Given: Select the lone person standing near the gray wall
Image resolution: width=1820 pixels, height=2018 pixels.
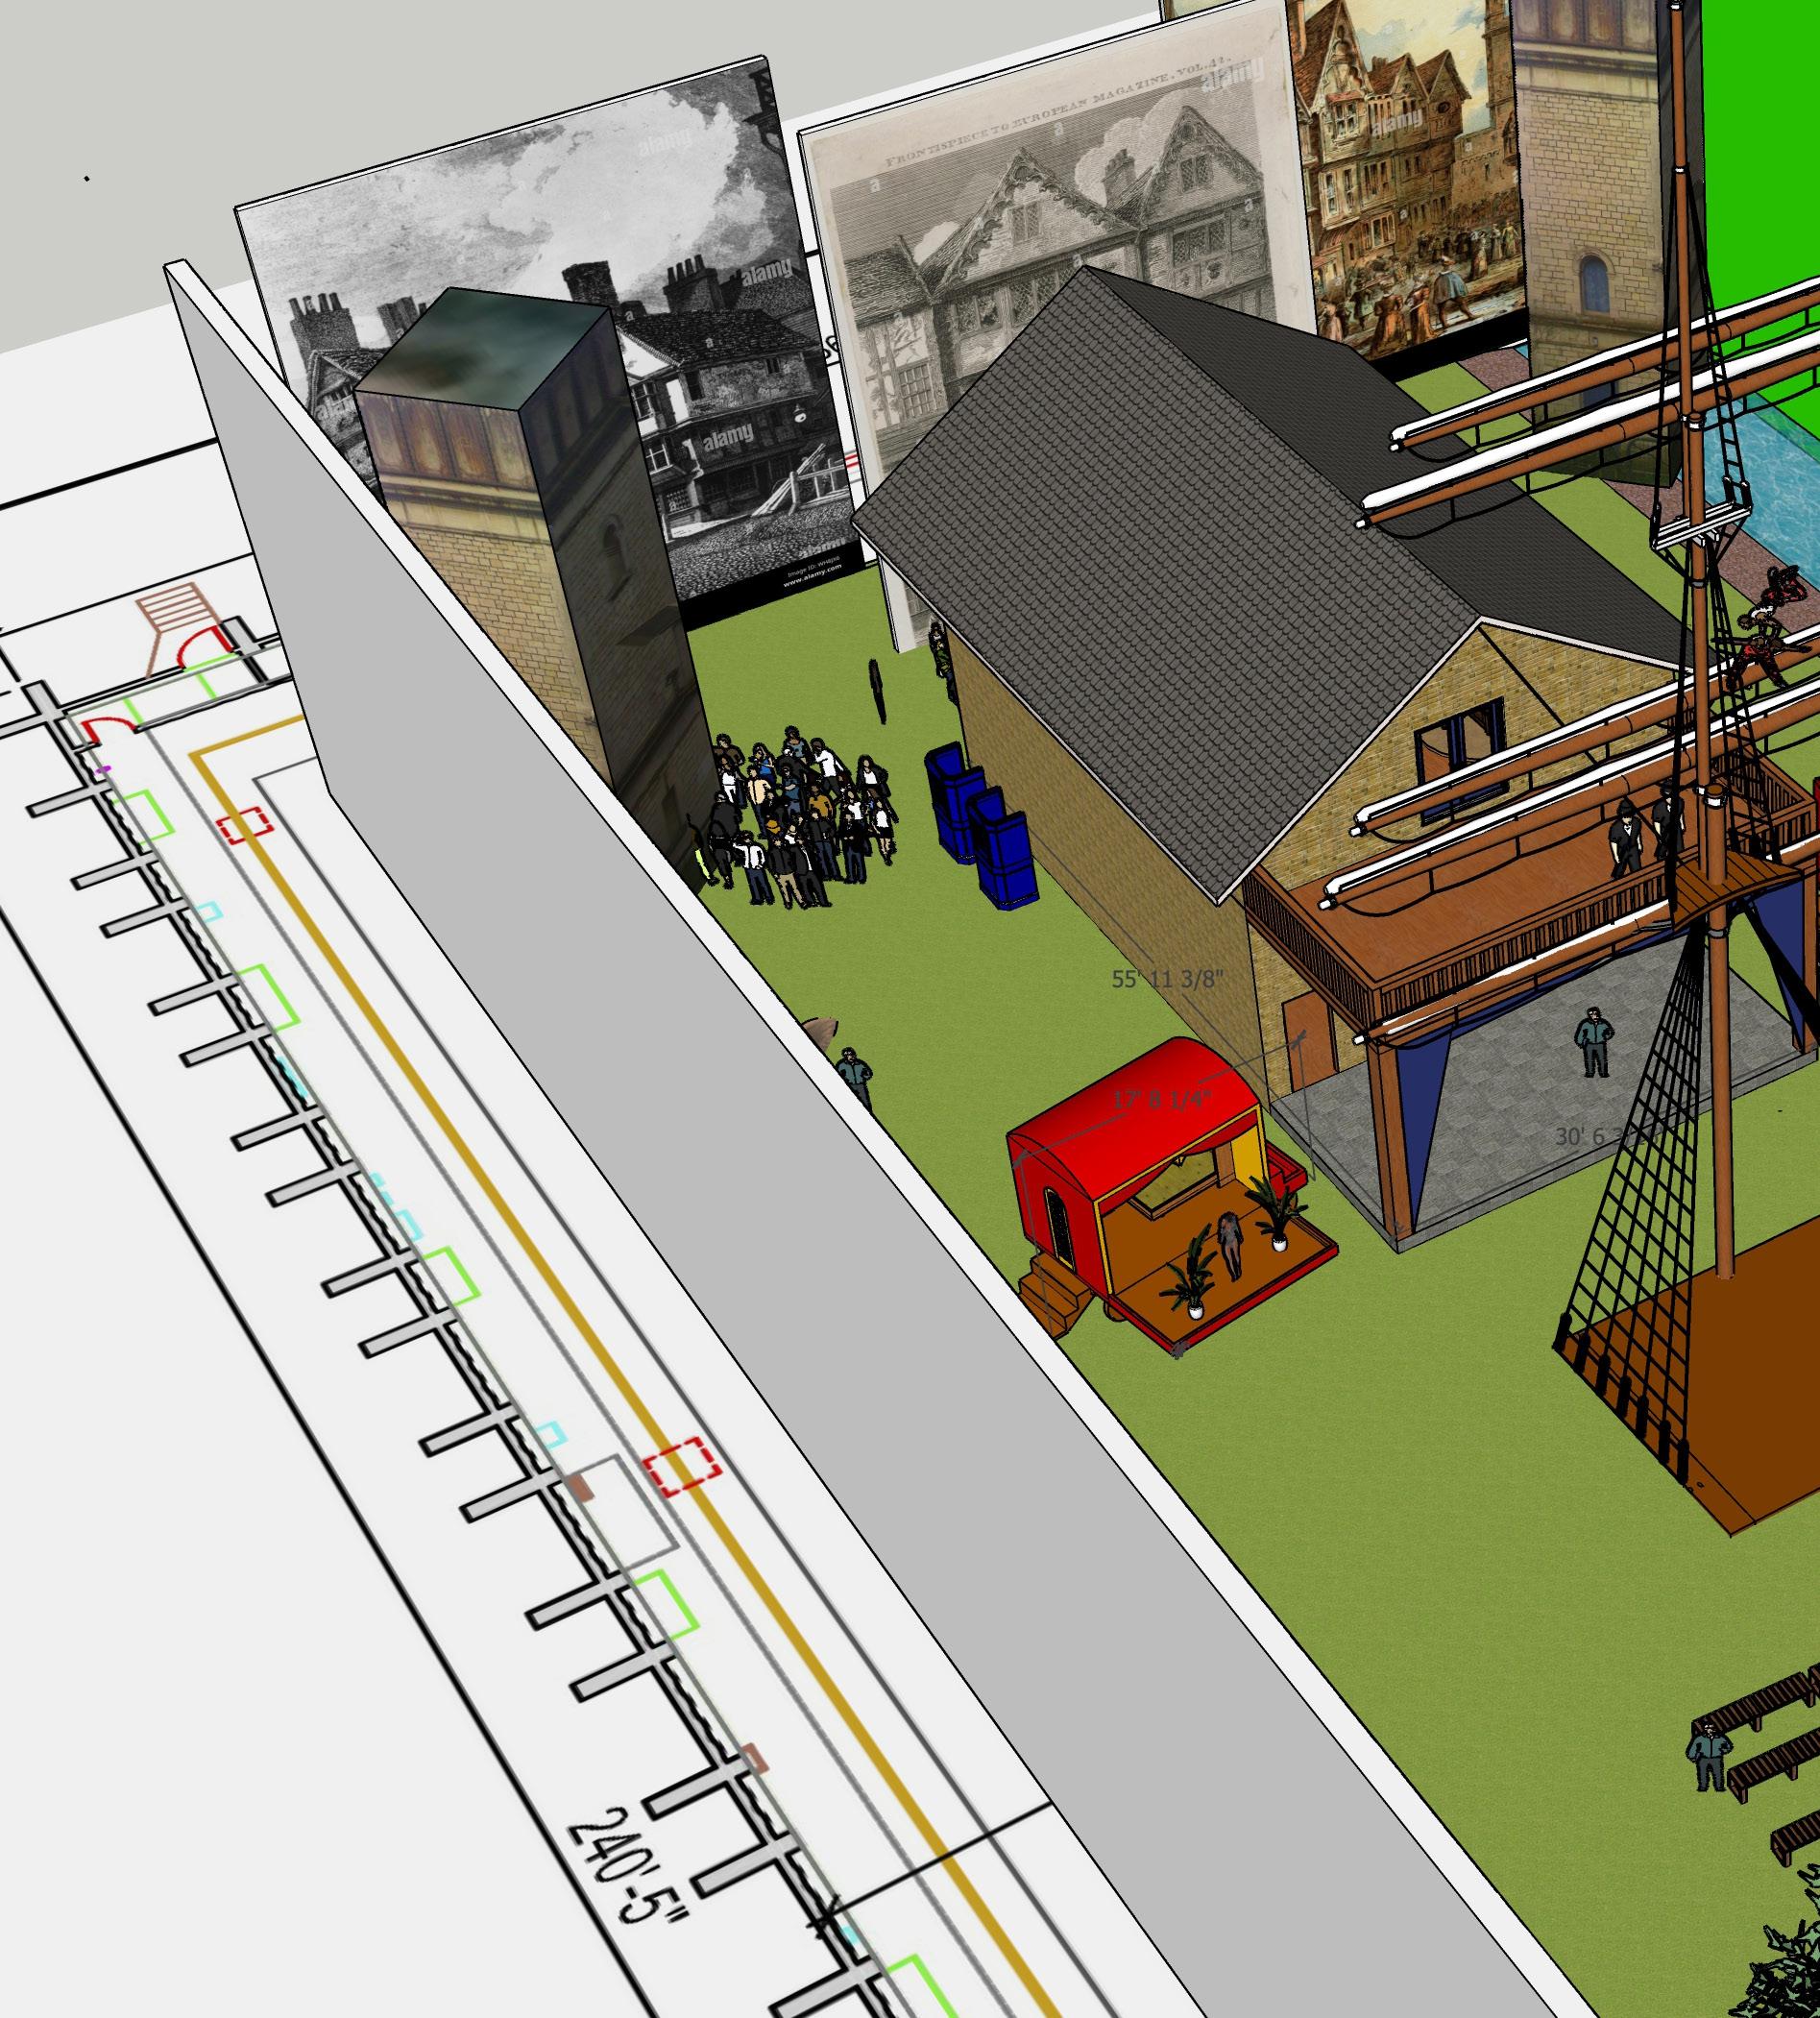Looking at the screenshot, I should pos(853,1078).
